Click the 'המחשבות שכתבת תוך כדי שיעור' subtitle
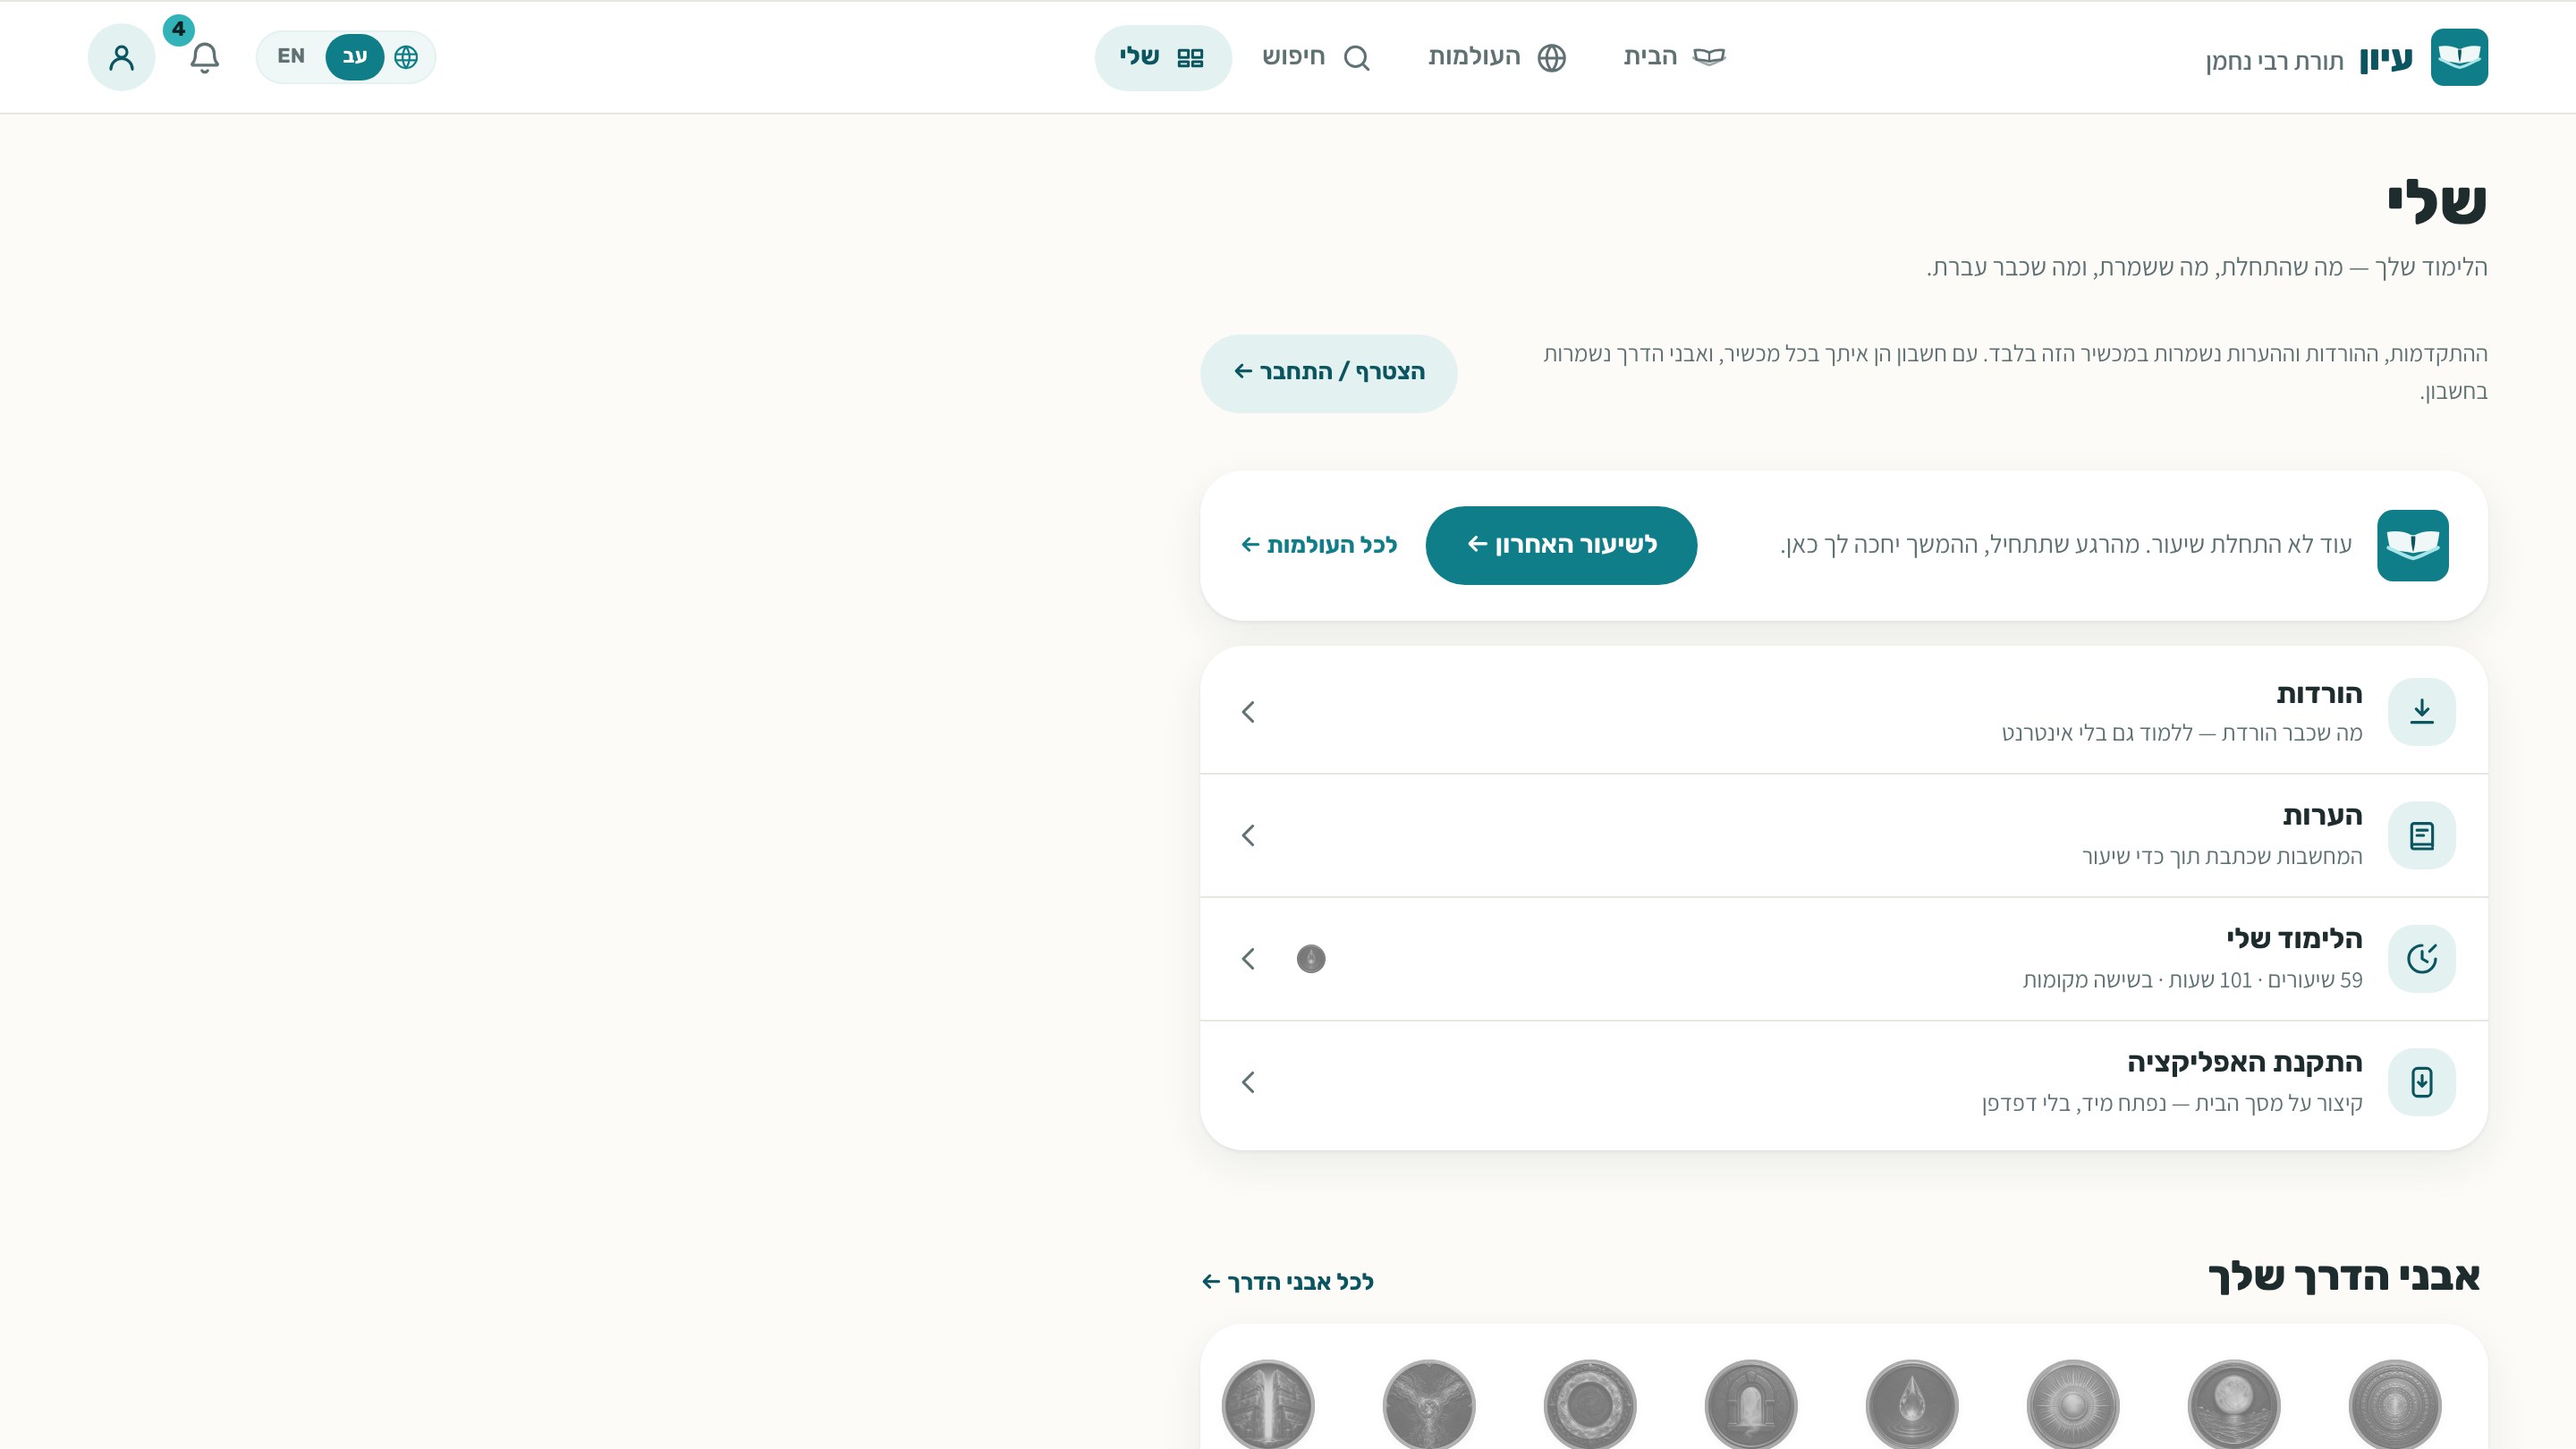 click(2222, 857)
